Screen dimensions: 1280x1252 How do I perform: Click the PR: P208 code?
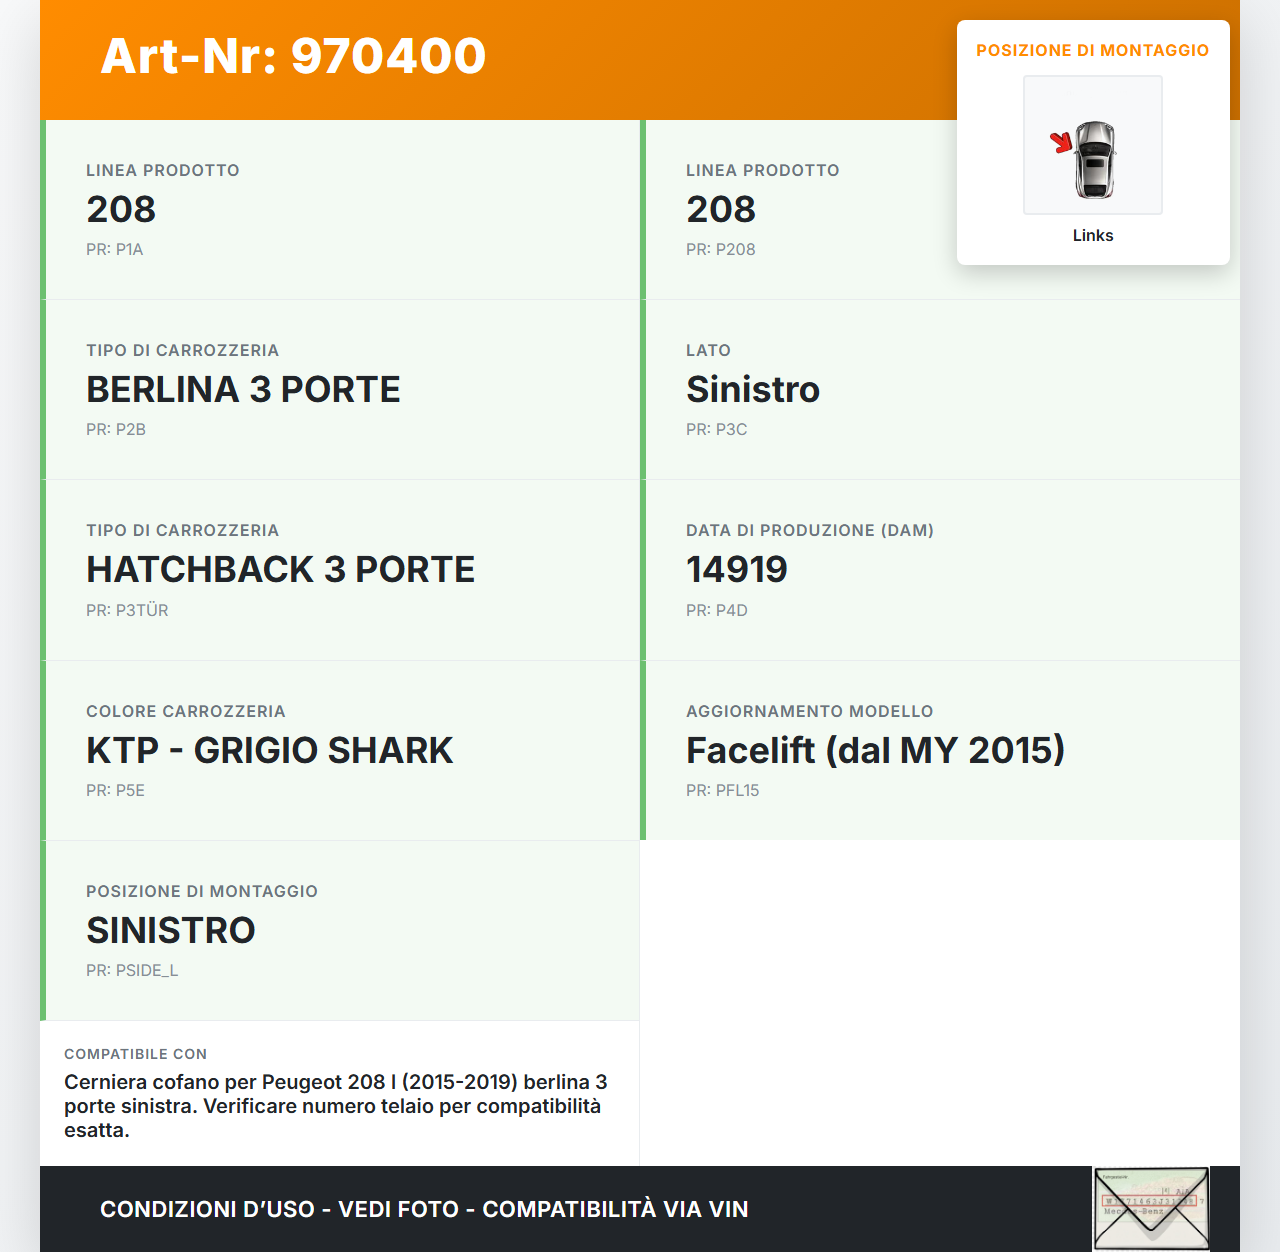coord(720,250)
